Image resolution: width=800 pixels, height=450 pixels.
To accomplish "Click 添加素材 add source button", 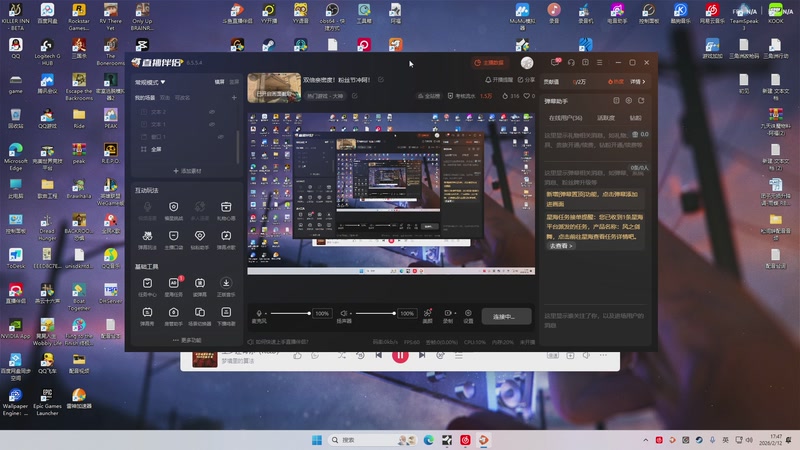I will [187, 171].
